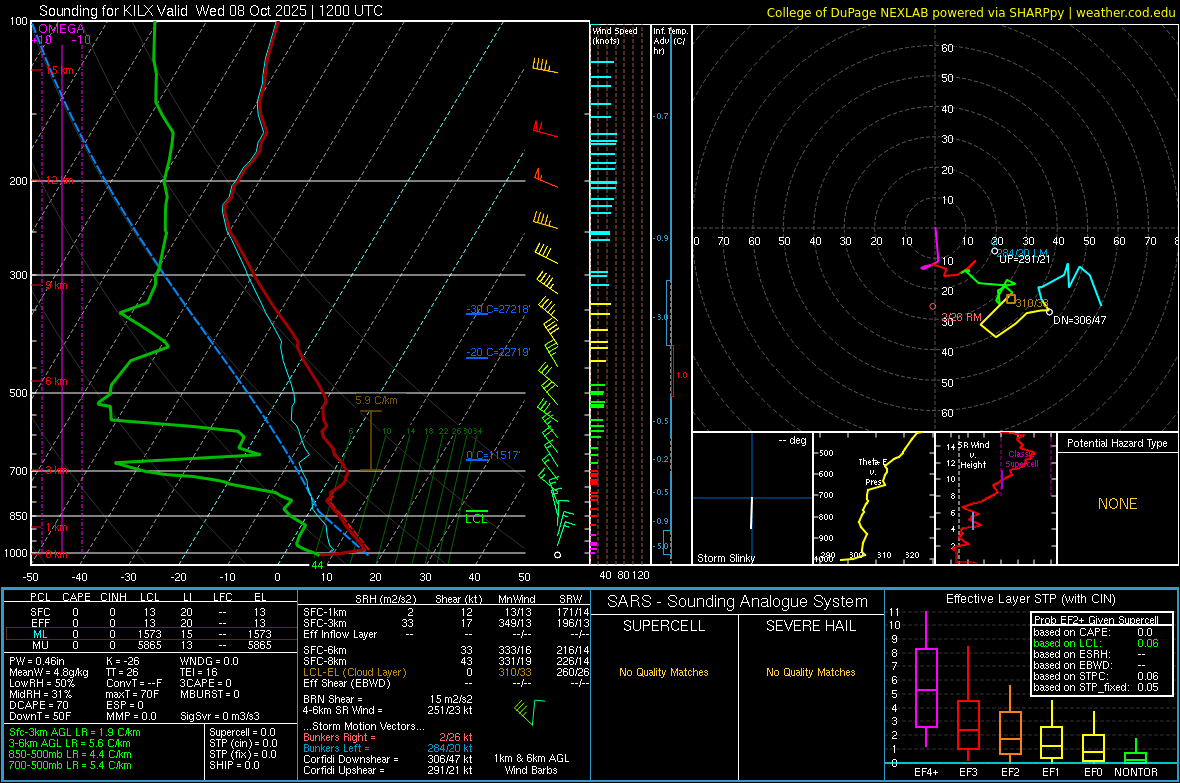Image resolution: width=1180 pixels, height=783 pixels.
Task: Click the DCAPE = 70 value
Action: [x=39, y=705]
